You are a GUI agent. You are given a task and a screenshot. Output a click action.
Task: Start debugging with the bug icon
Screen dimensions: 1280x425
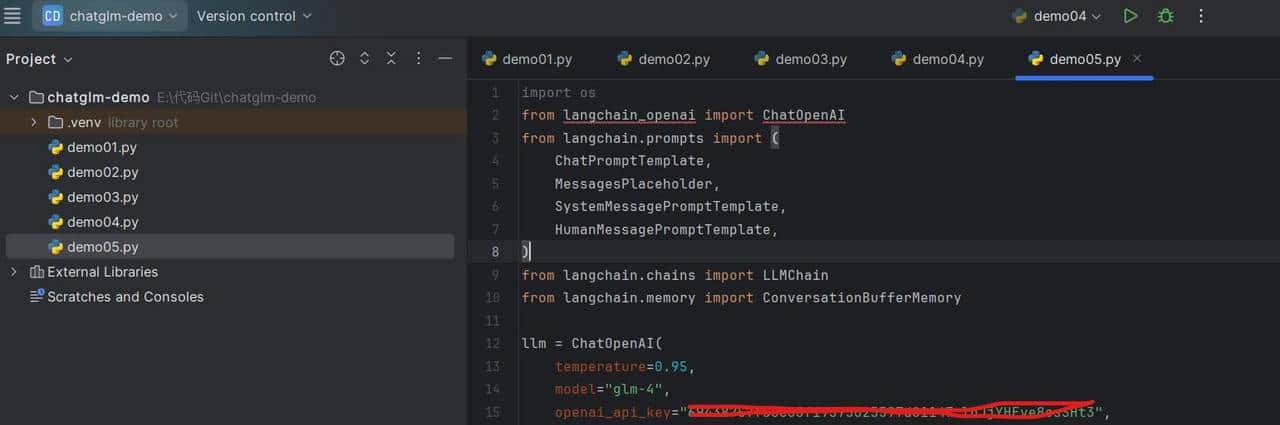click(1165, 16)
